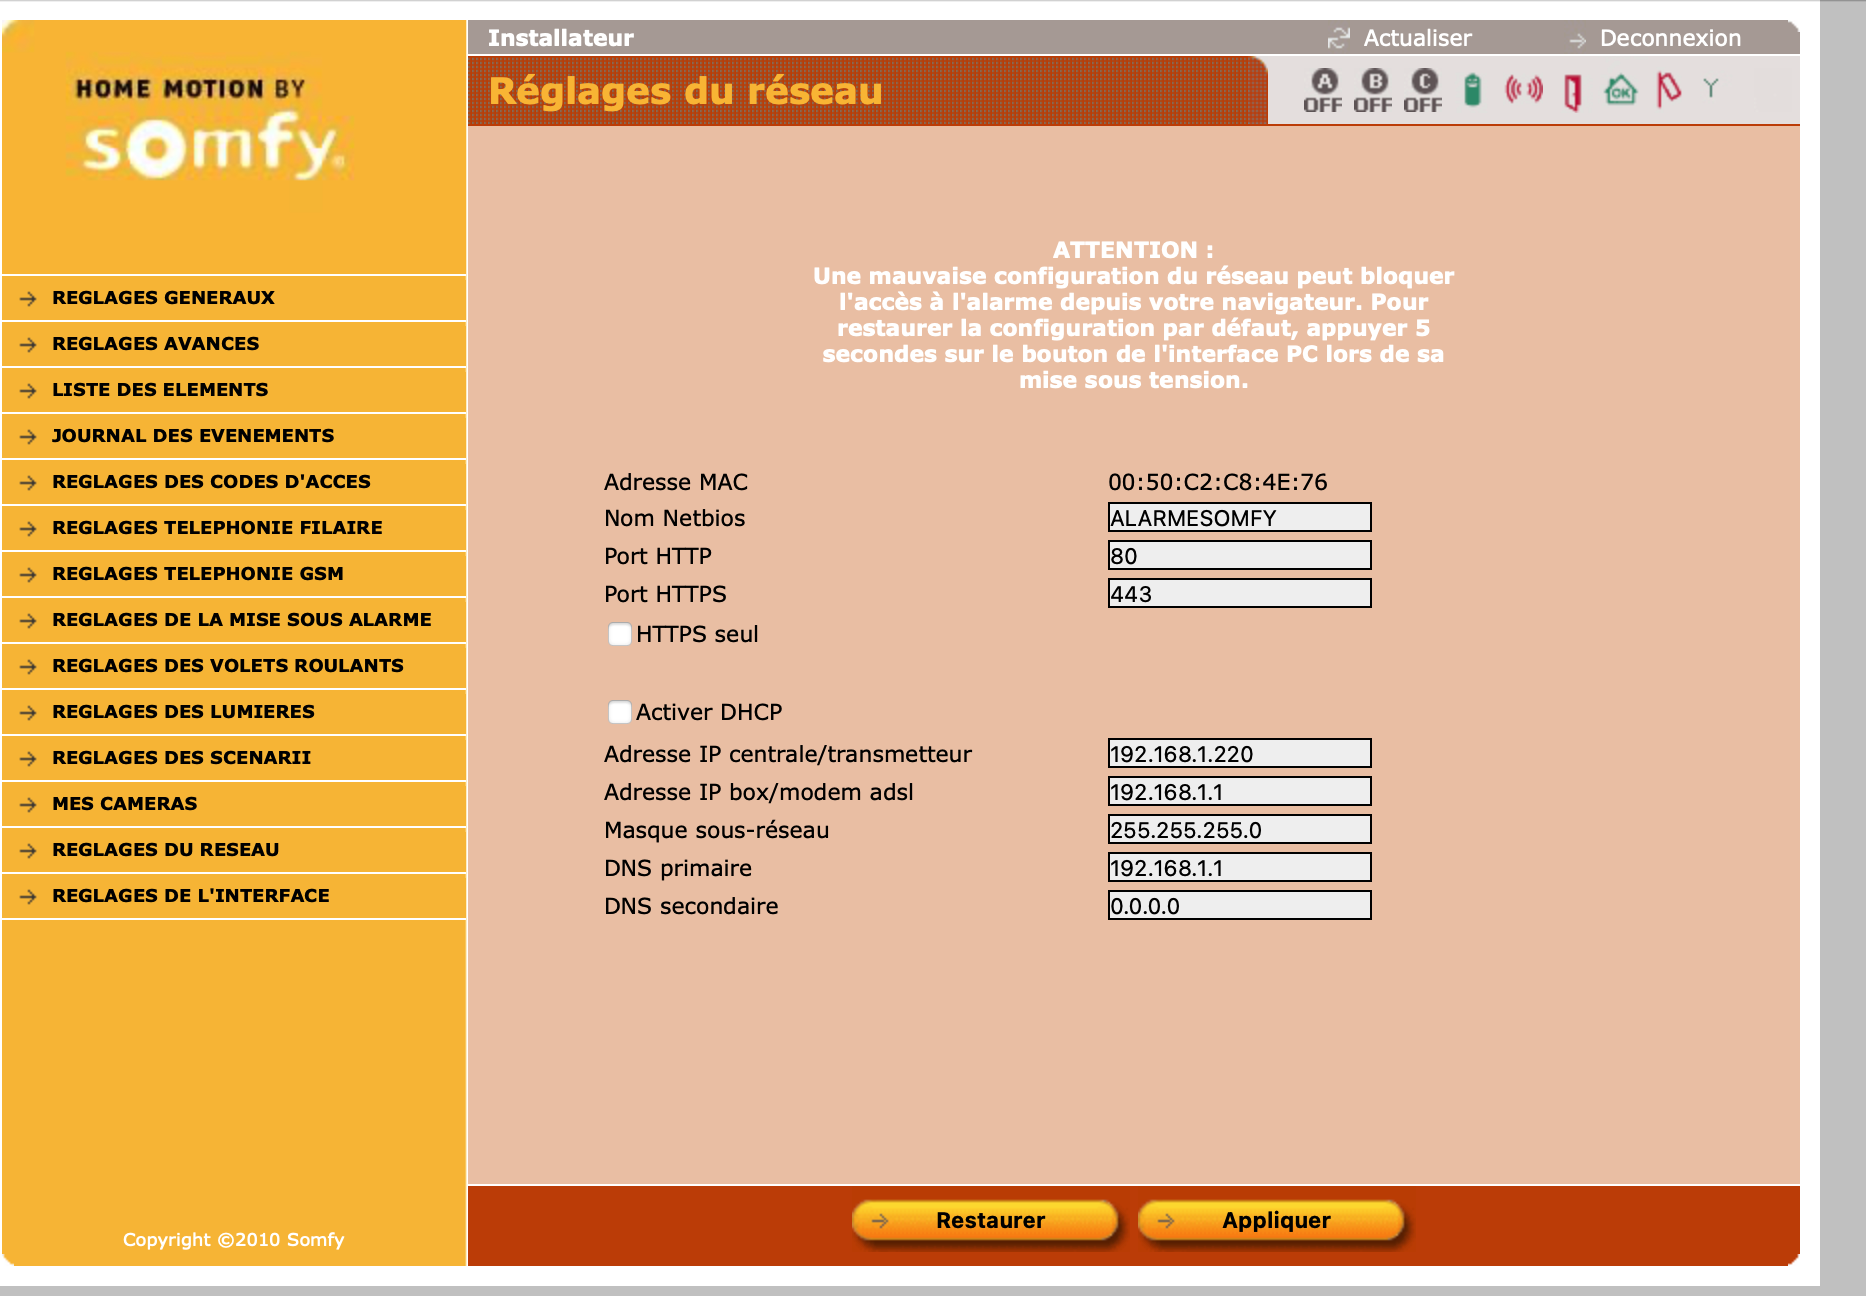Viewport: 1866px width, 1296px height.
Task: Tick the Activer DHCP checkbox
Action: click(620, 712)
